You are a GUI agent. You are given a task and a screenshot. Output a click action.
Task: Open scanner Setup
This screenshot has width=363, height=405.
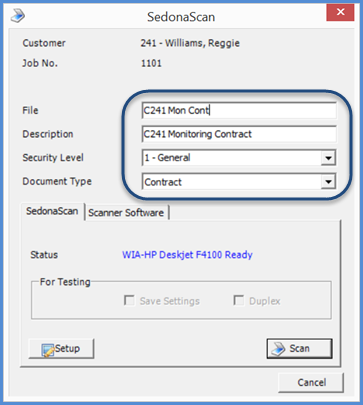61,349
